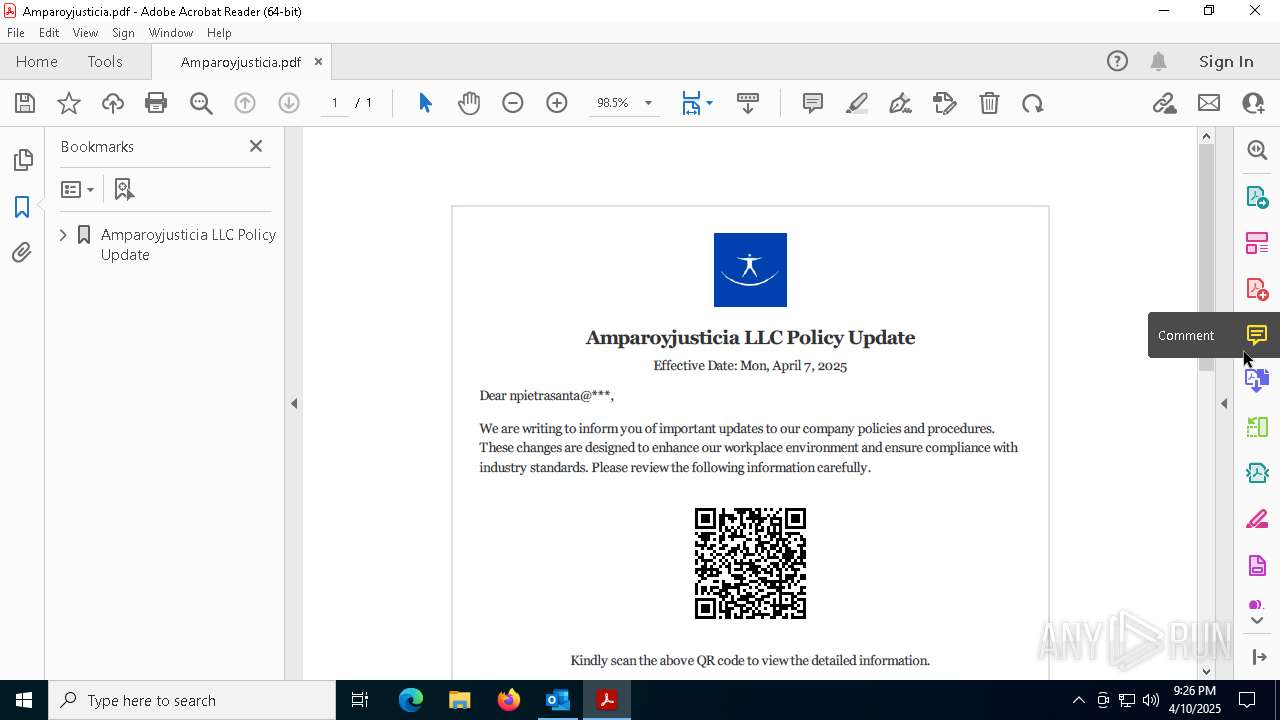The image size is (1280, 720).
Task: Activate the selection arrow tool
Action: tap(425, 103)
